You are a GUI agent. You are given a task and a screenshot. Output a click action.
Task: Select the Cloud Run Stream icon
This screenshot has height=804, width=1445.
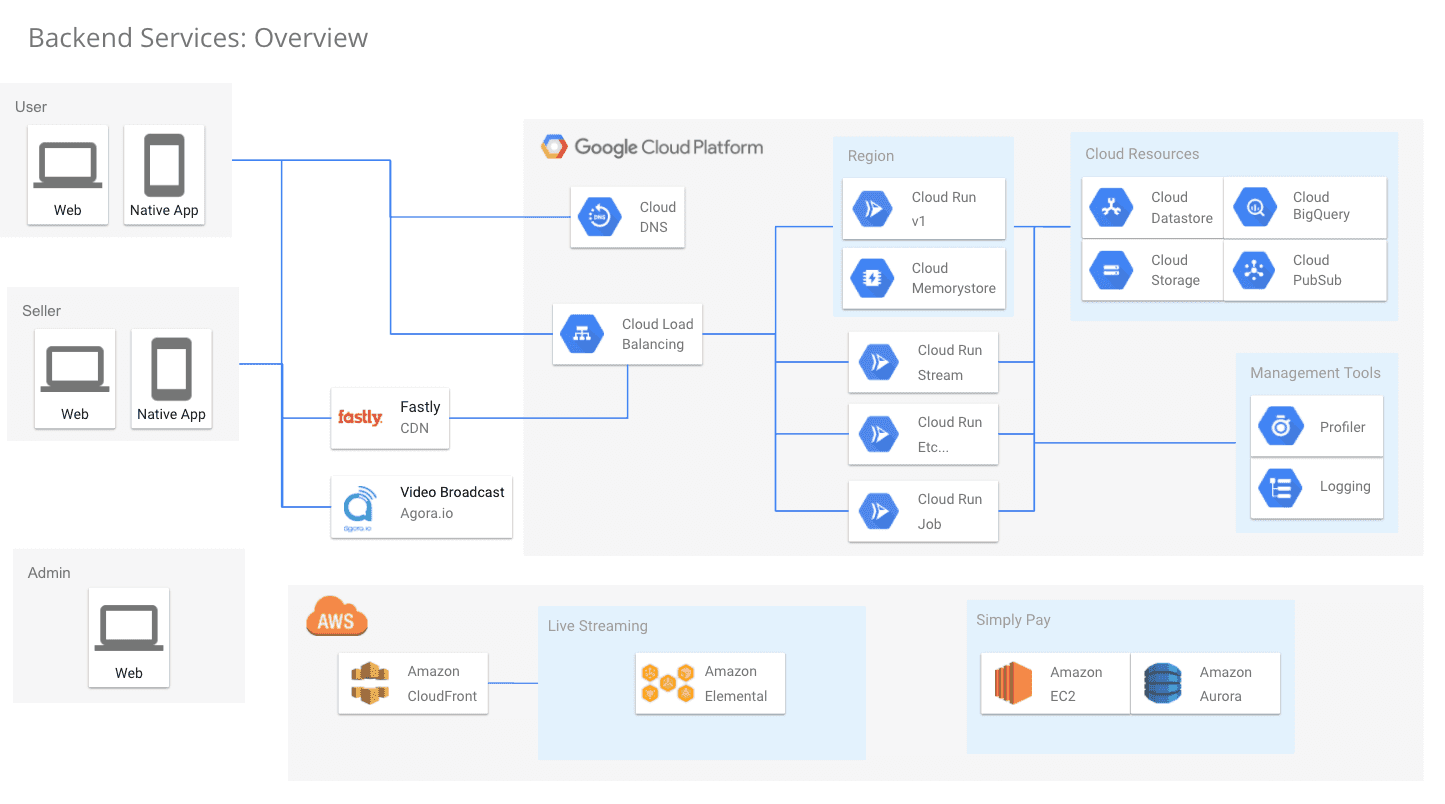(878, 362)
